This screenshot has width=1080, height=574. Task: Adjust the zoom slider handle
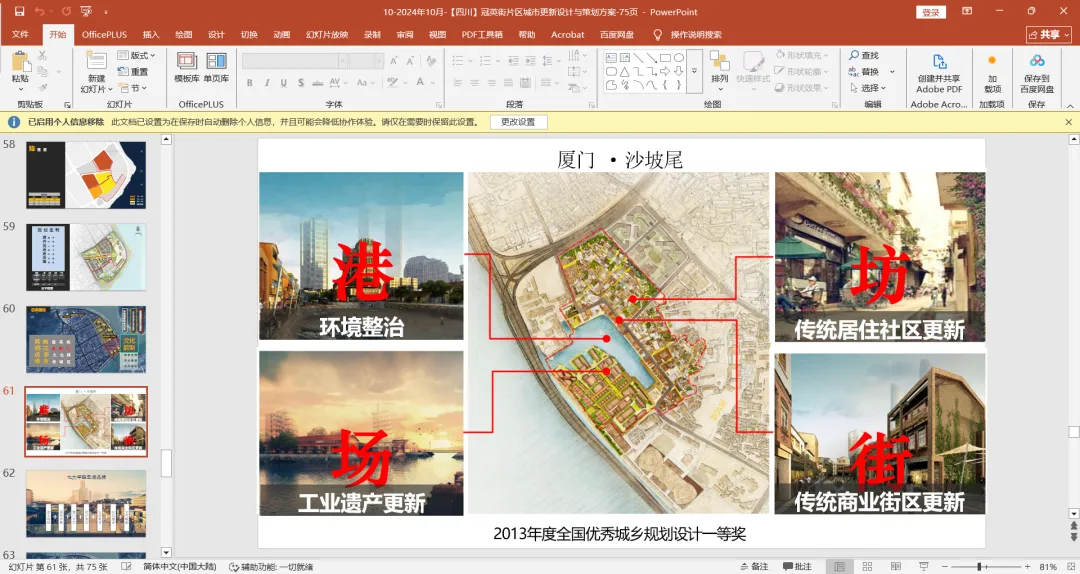pos(979,566)
